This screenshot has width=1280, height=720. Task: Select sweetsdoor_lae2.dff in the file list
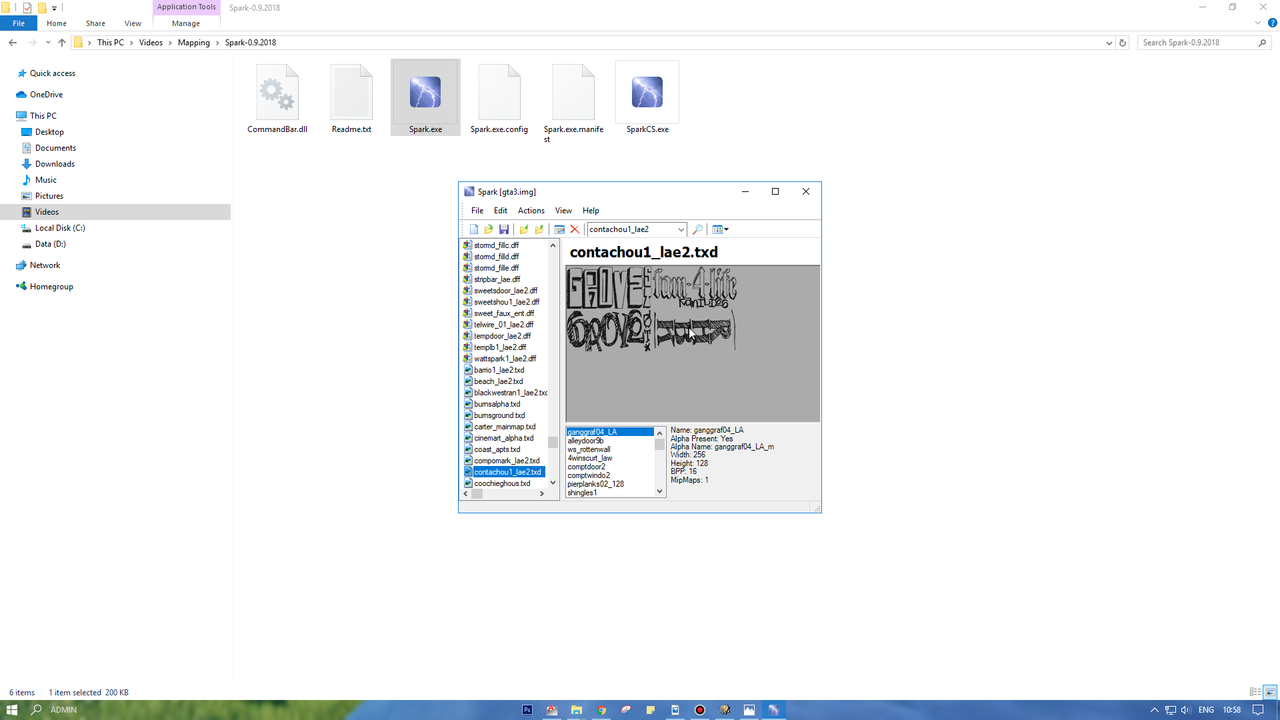(x=505, y=291)
